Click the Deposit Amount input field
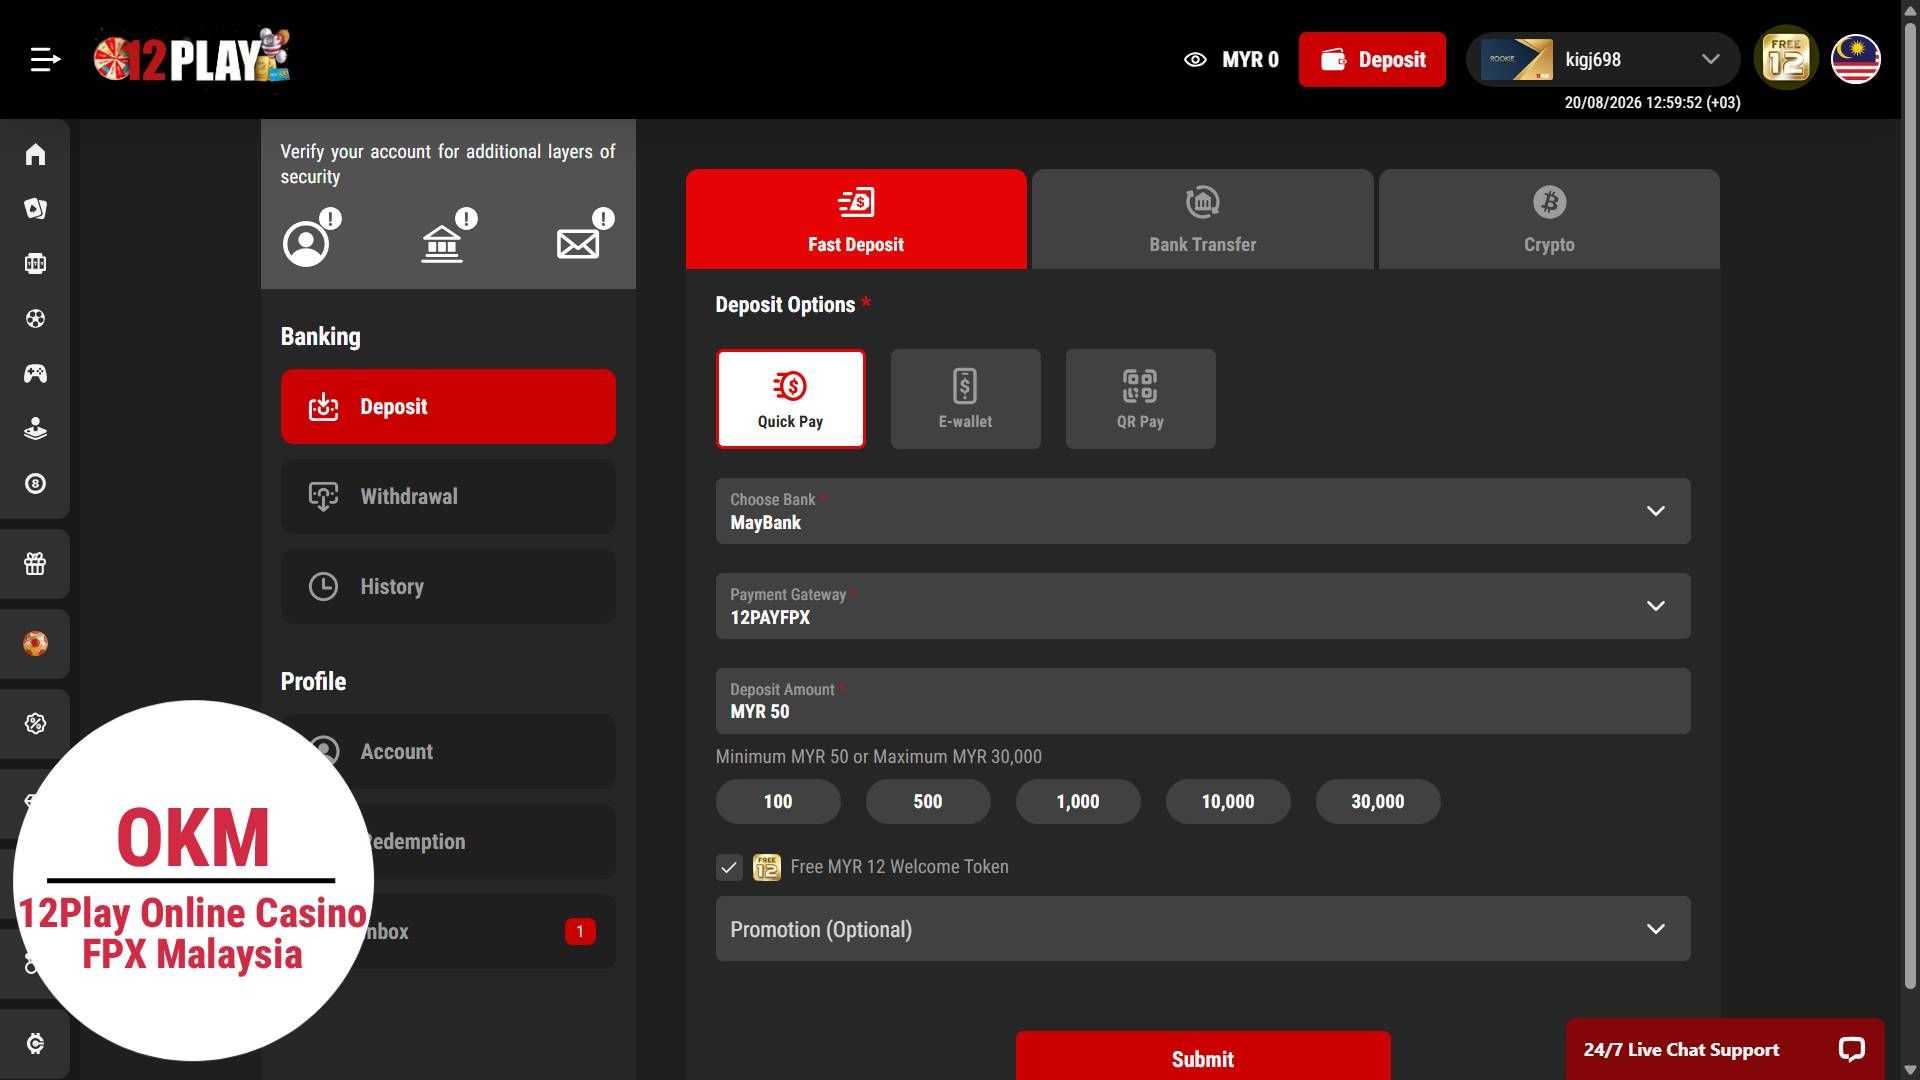1920x1080 pixels. [1203, 701]
